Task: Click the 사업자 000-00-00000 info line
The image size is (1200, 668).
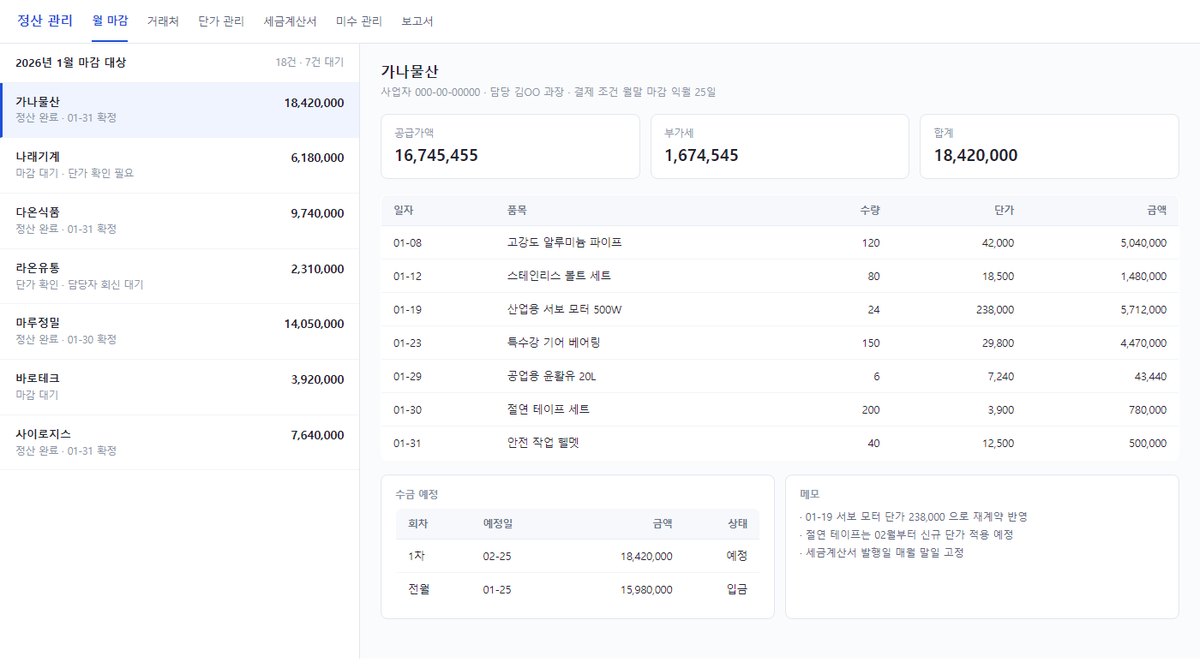Action: [x=548, y=92]
